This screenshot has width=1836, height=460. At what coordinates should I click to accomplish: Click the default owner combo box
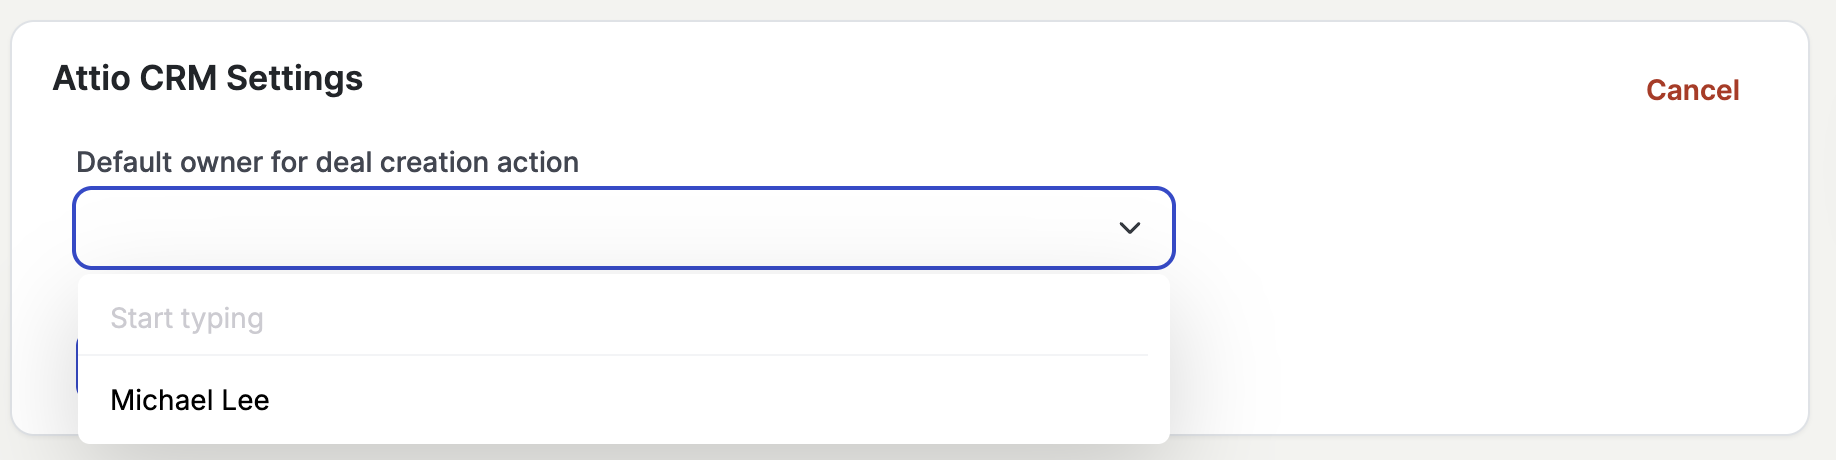[600, 228]
